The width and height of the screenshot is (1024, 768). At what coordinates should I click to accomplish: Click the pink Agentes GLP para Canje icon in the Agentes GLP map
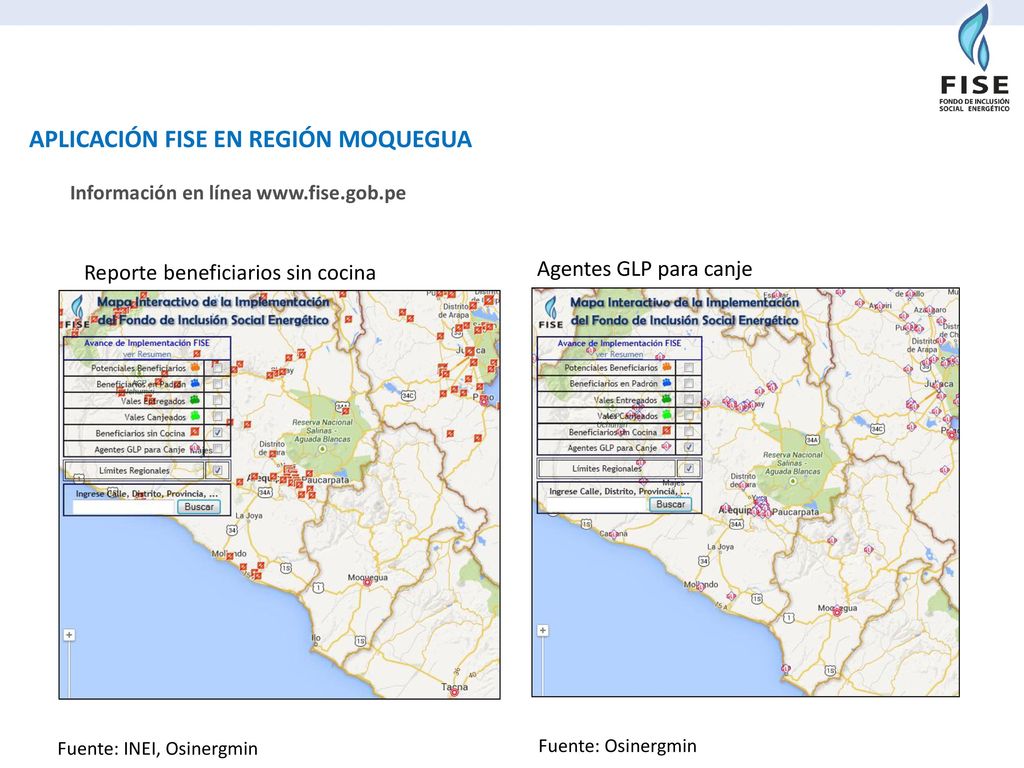tap(666, 447)
